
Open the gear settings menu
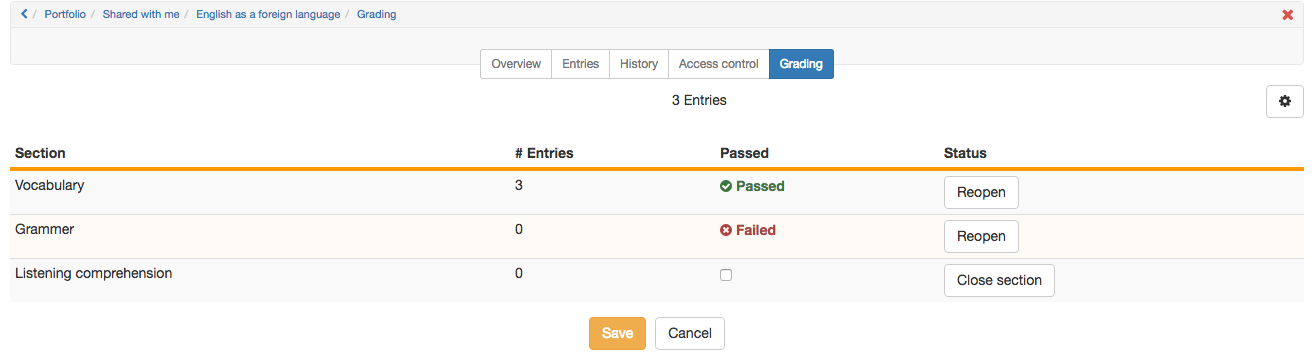click(x=1285, y=101)
